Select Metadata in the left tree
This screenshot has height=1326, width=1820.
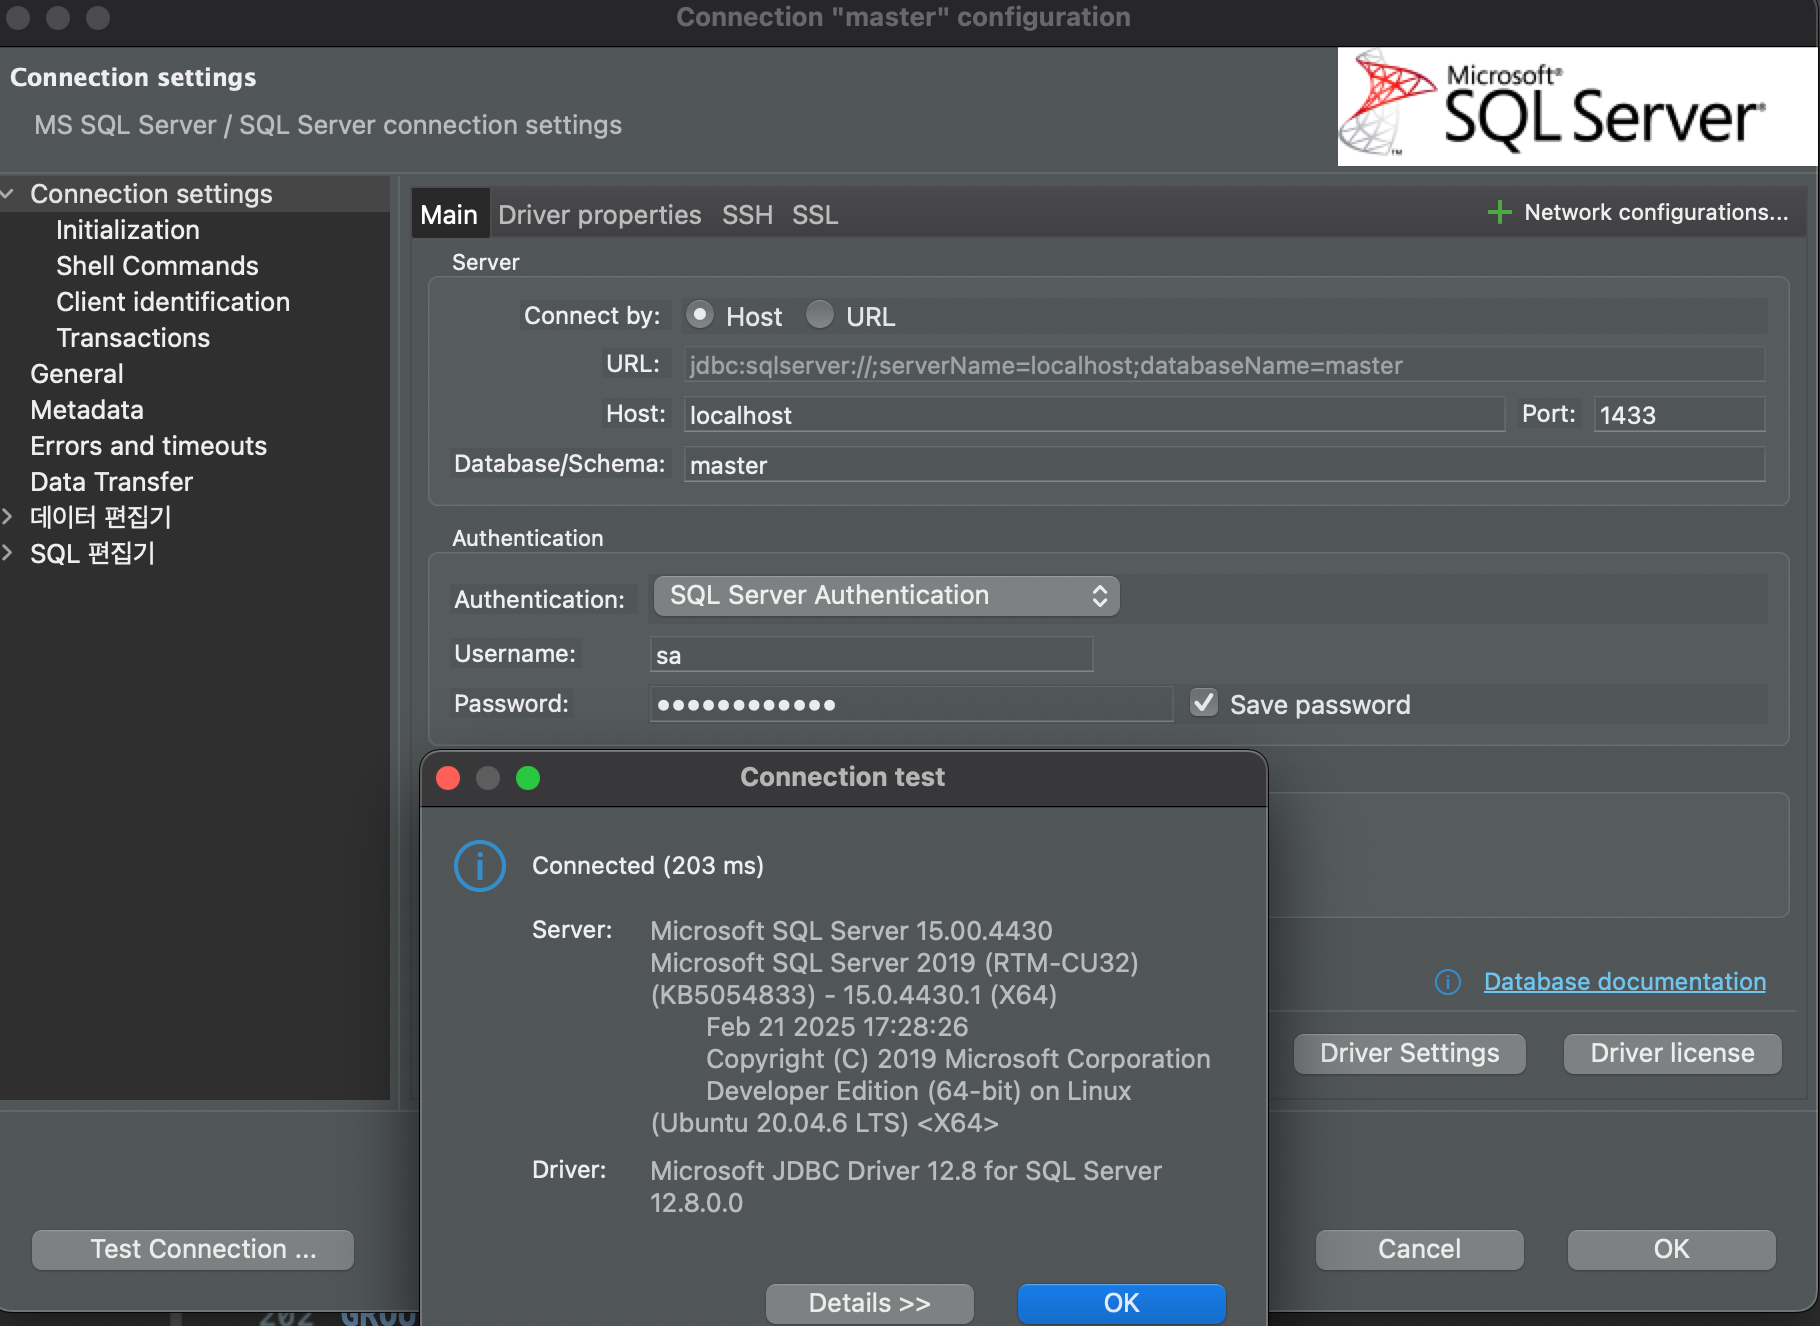pyautogui.click(x=87, y=410)
